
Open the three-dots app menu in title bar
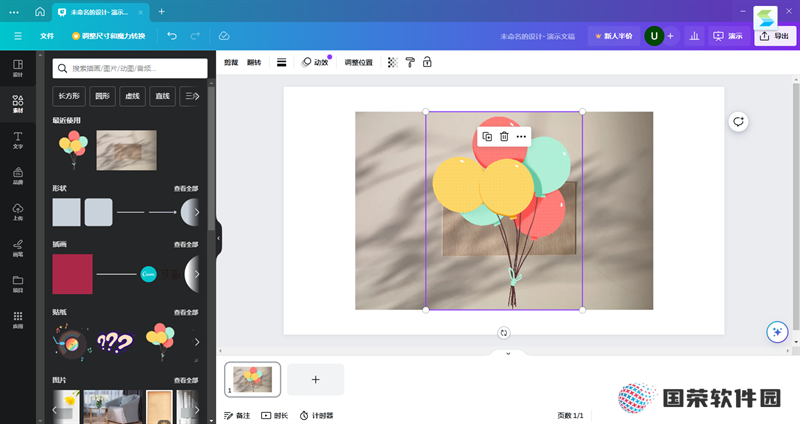pos(14,12)
